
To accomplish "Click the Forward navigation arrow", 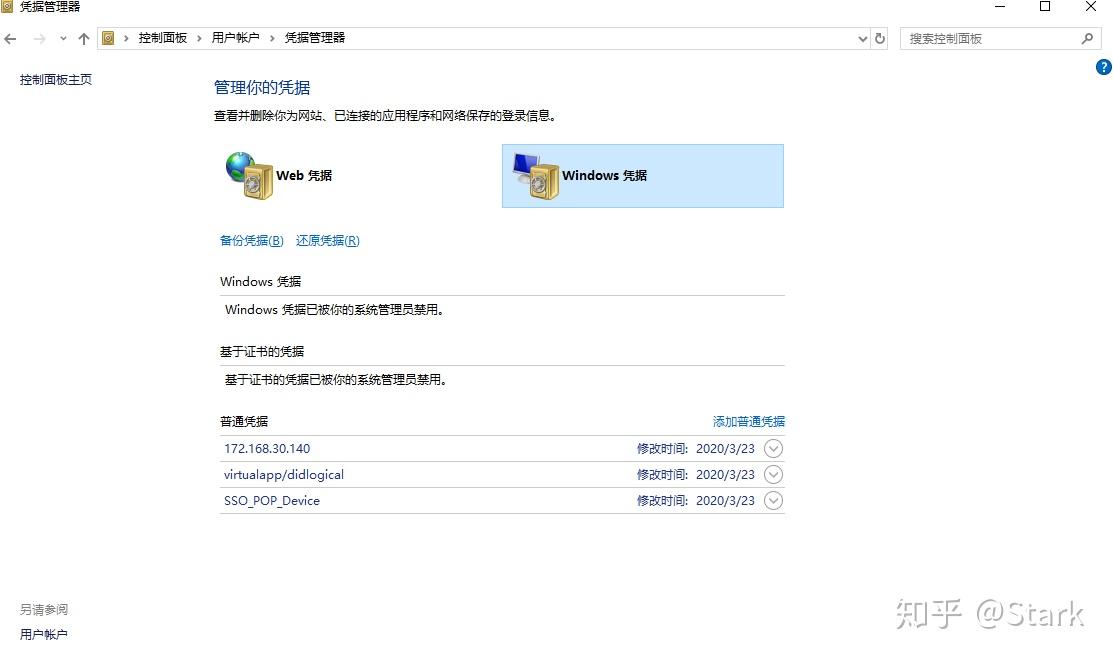I will coord(40,39).
